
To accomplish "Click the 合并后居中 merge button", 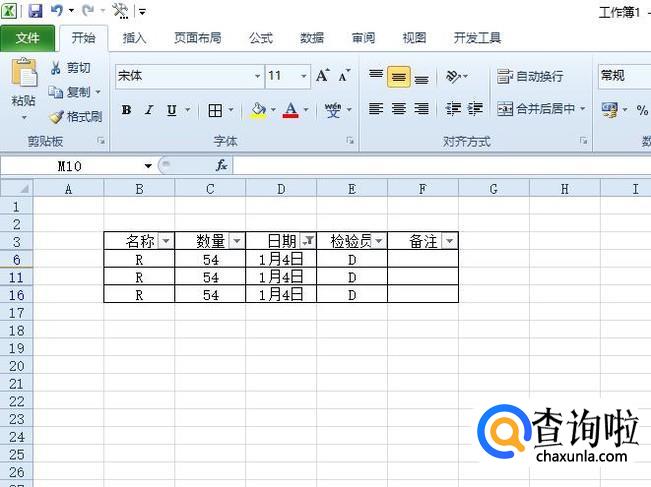I will pos(536,109).
